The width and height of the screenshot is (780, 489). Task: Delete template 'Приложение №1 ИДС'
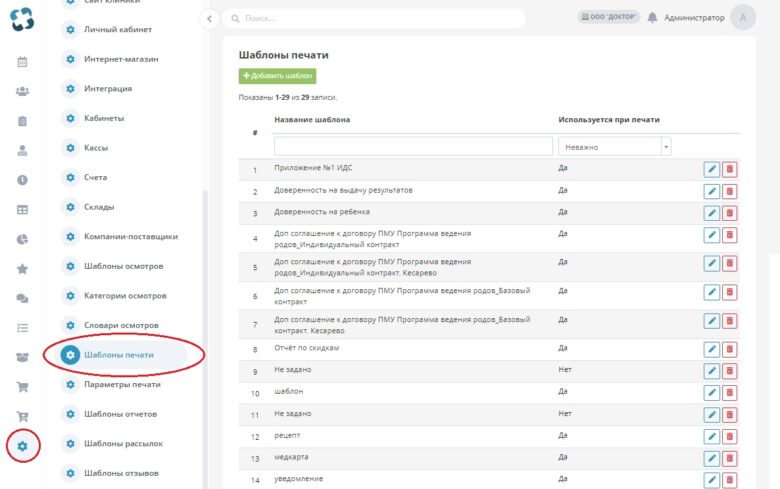(x=729, y=169)
